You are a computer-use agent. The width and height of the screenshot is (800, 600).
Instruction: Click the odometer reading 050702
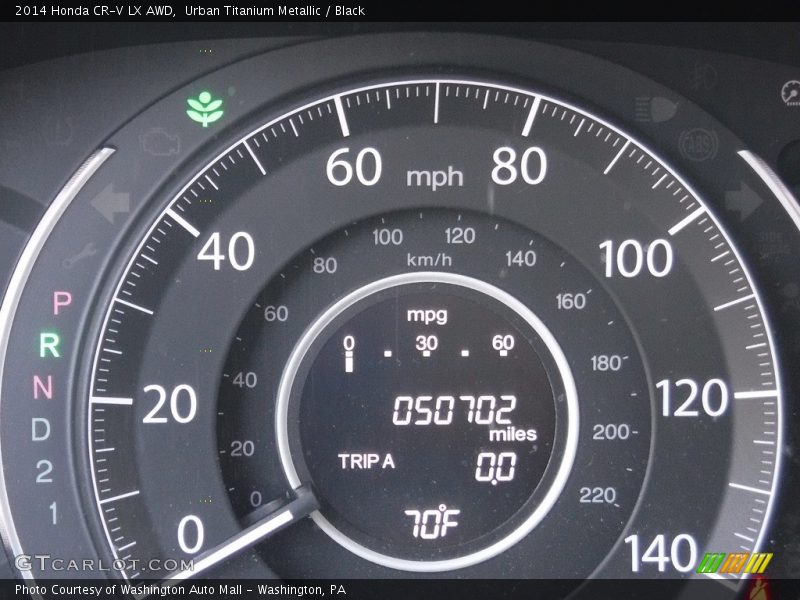[454, 410]
